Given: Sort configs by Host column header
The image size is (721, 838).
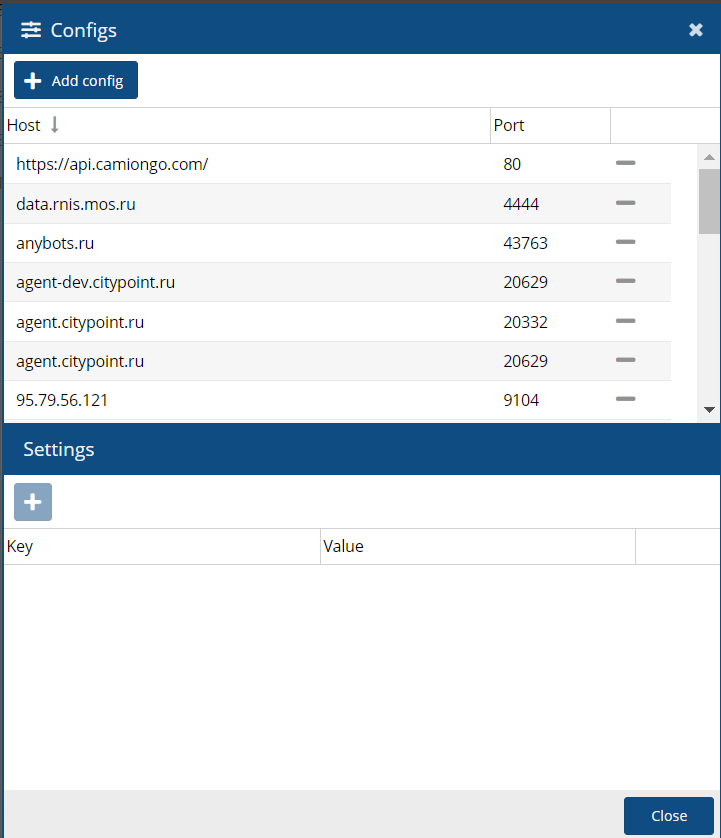Looking at the screenshot, I should pos(24,126).
